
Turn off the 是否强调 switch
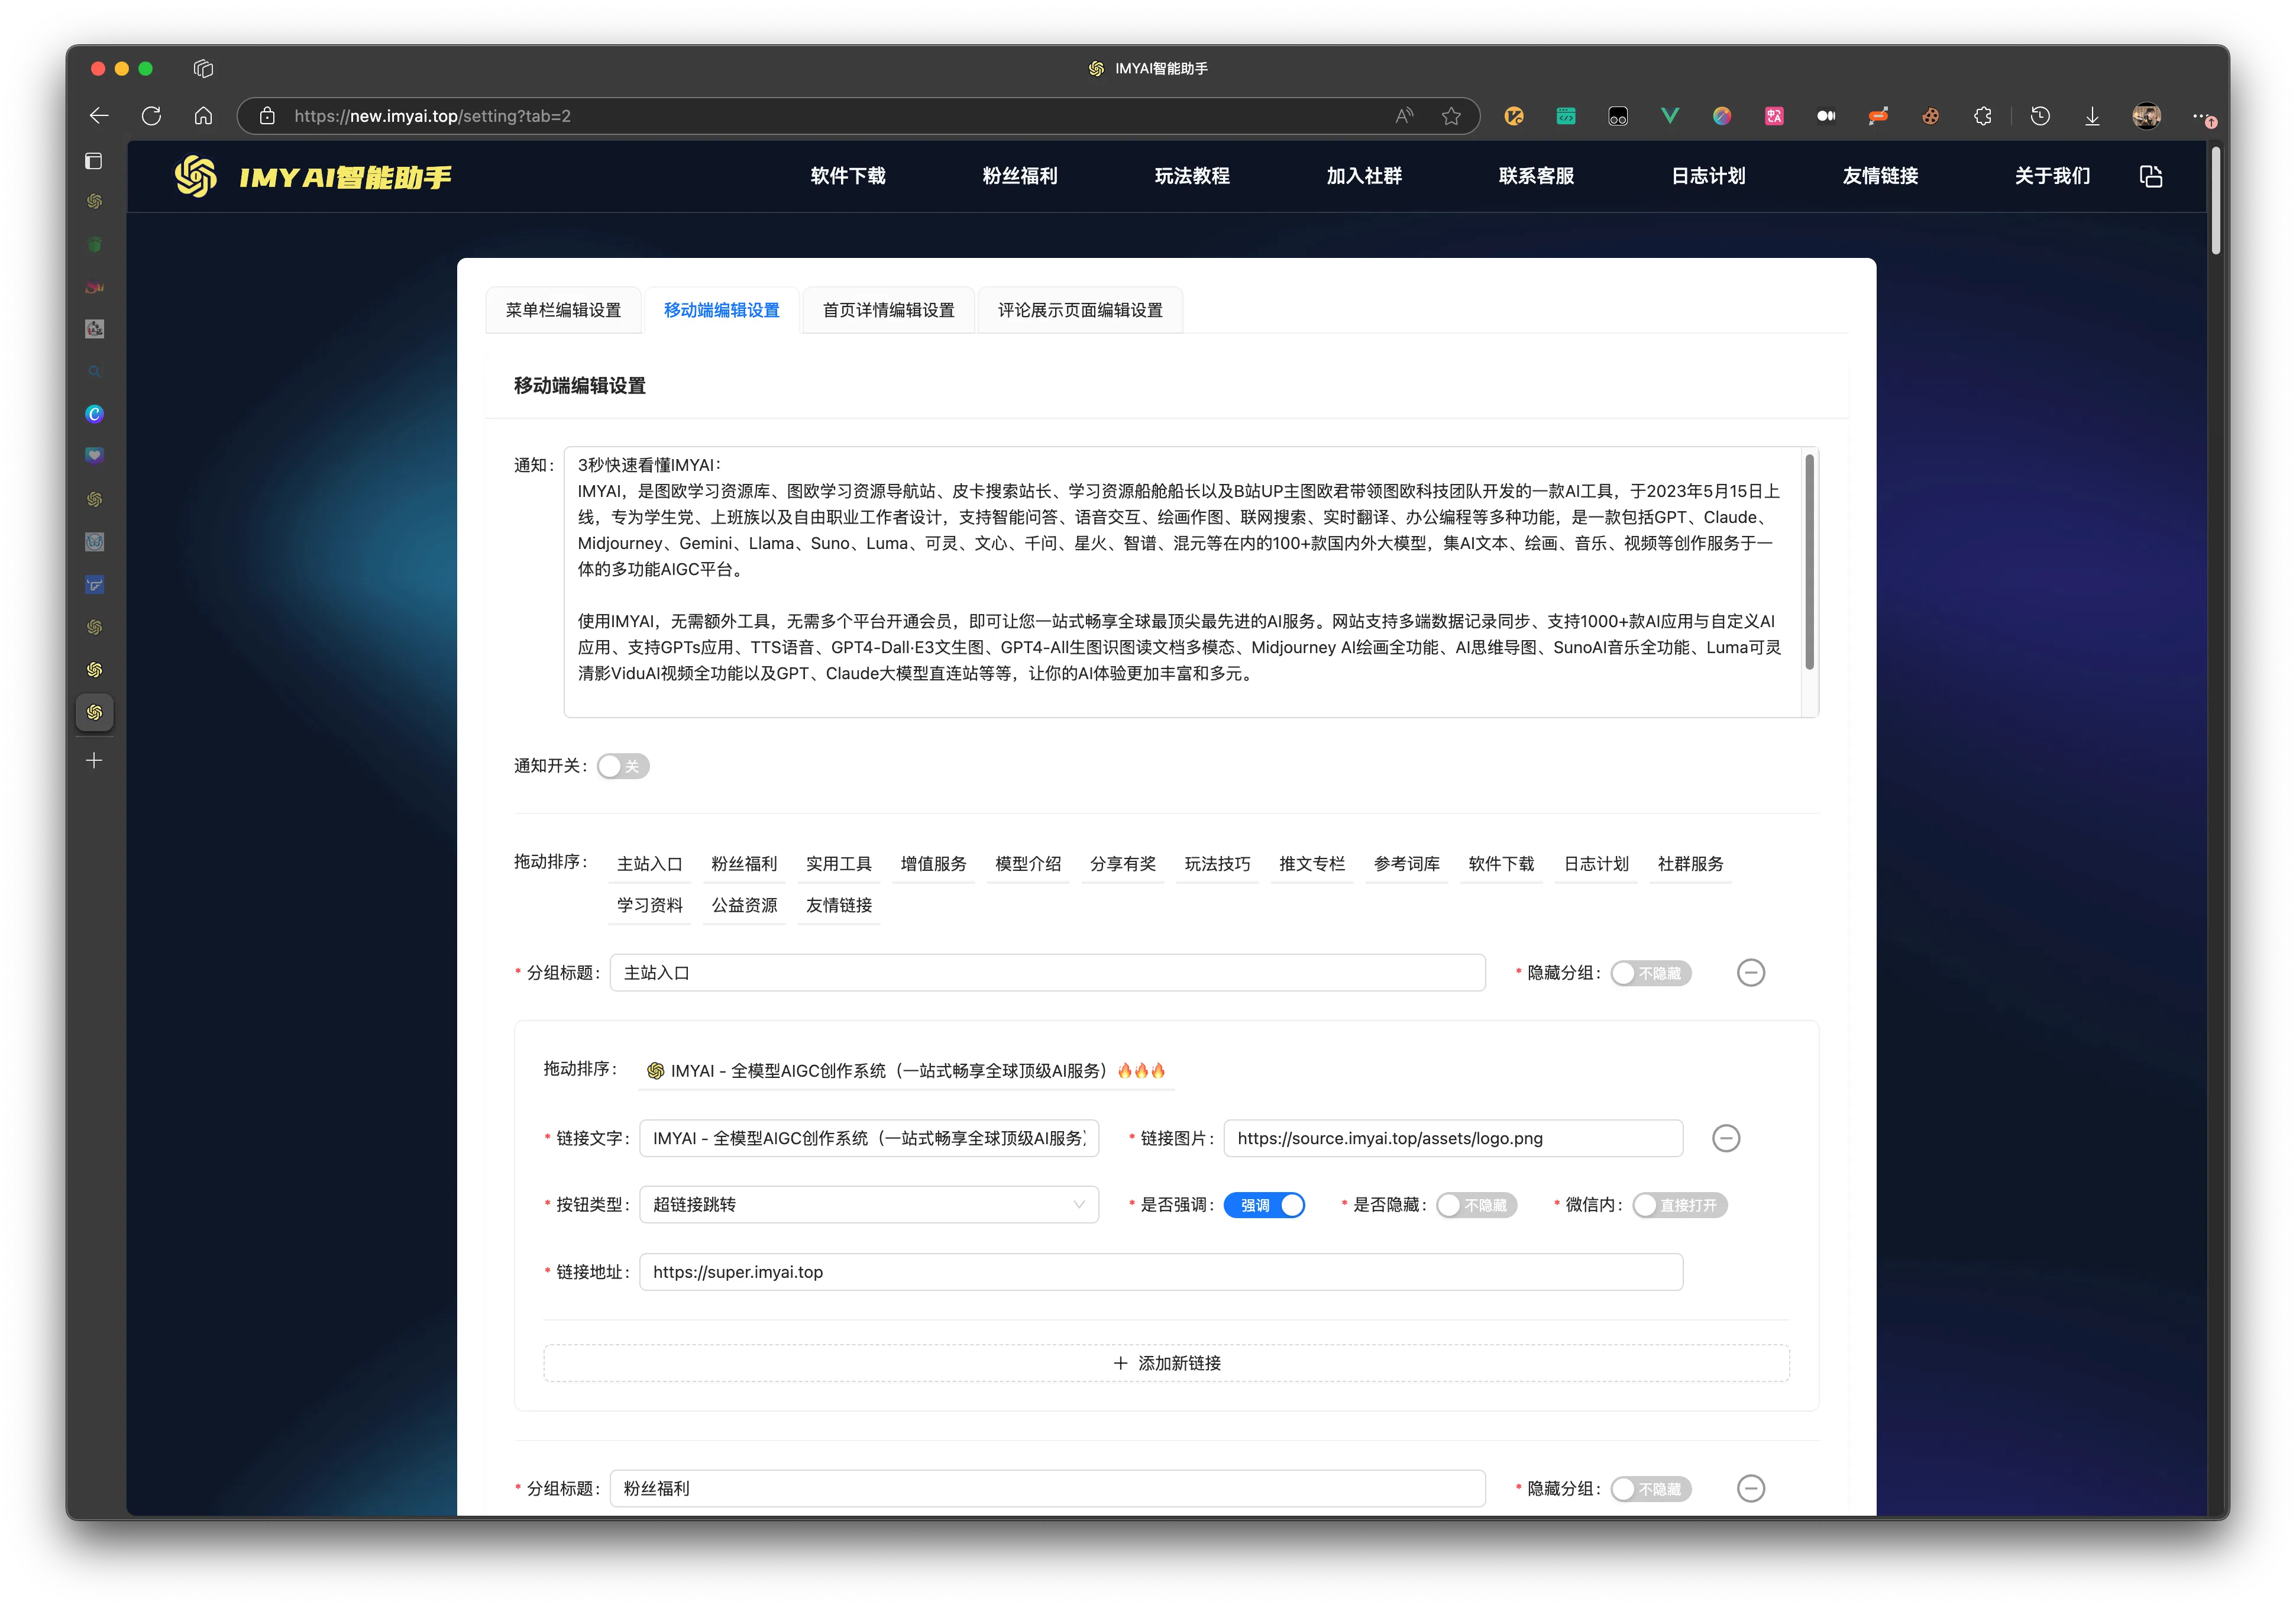(1264, 1205)
